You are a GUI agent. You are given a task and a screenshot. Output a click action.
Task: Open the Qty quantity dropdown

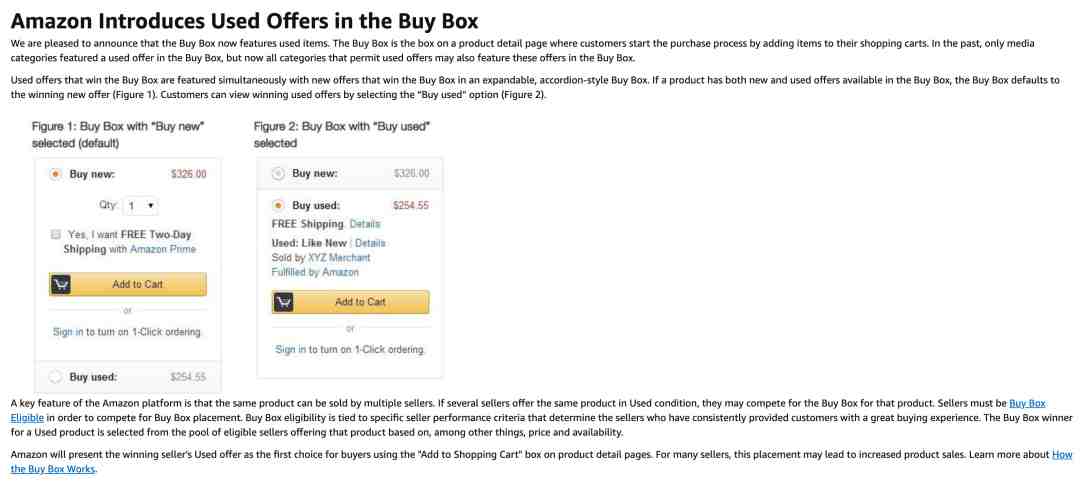click(141, 205)
